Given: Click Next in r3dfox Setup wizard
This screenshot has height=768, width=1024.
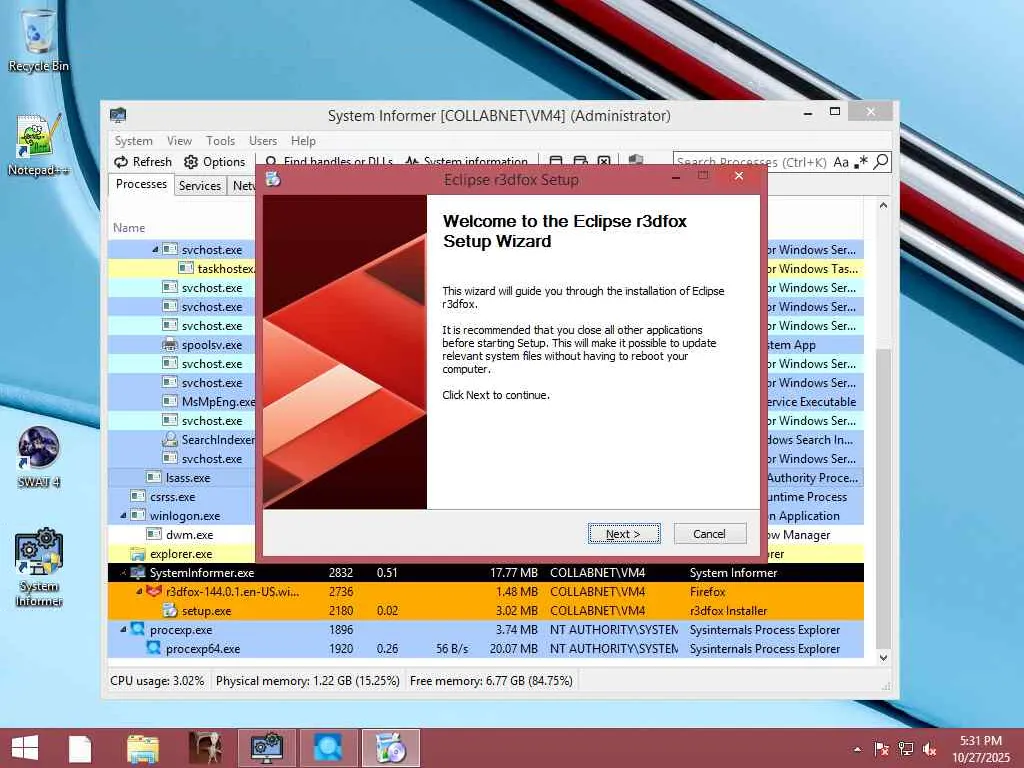Looking at the screenshot, I should pyautogui.click(x=624, y=534).
